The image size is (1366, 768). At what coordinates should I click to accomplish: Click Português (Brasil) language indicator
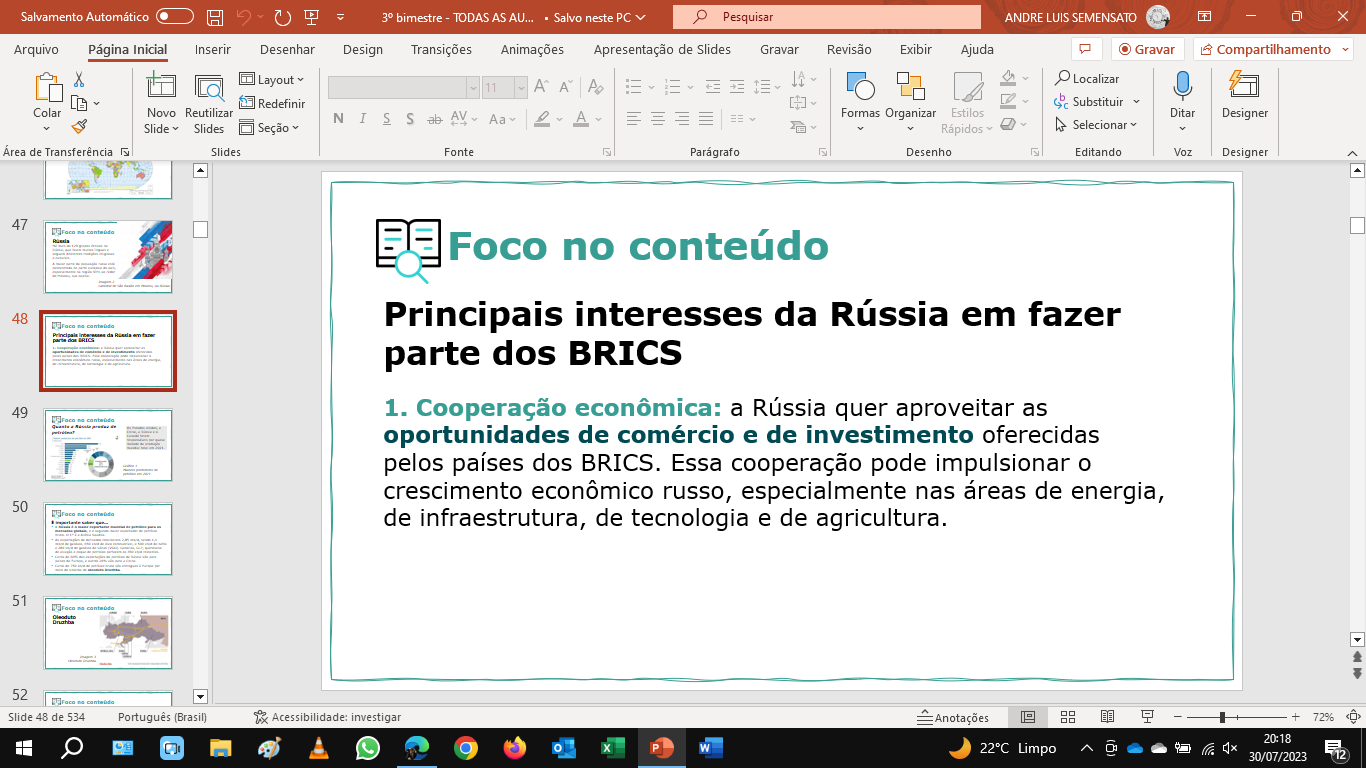click(163, 717)
